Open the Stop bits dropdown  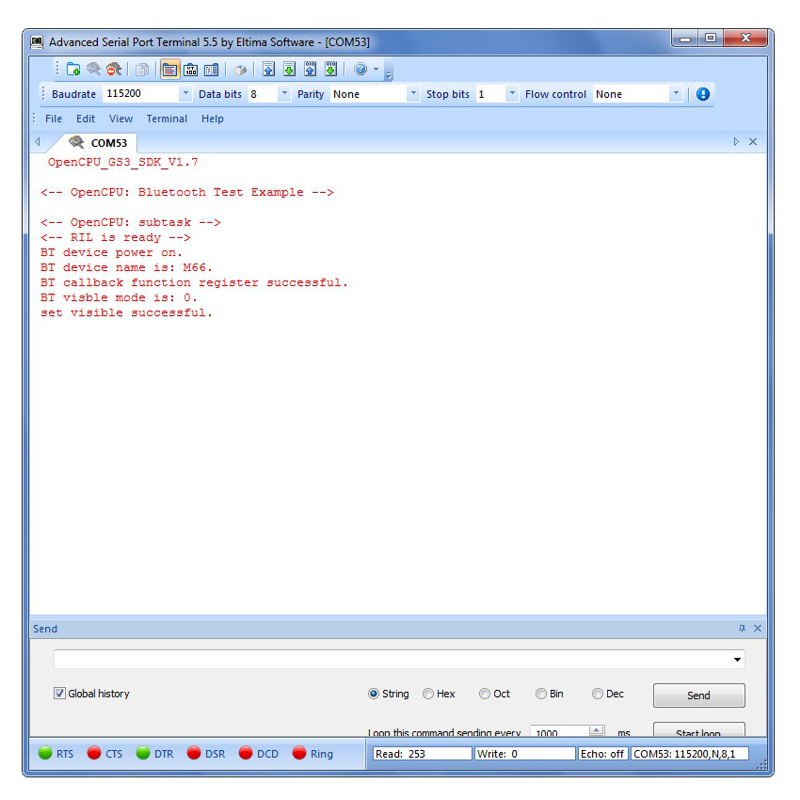pyautogui.click(x=512, y=93)
